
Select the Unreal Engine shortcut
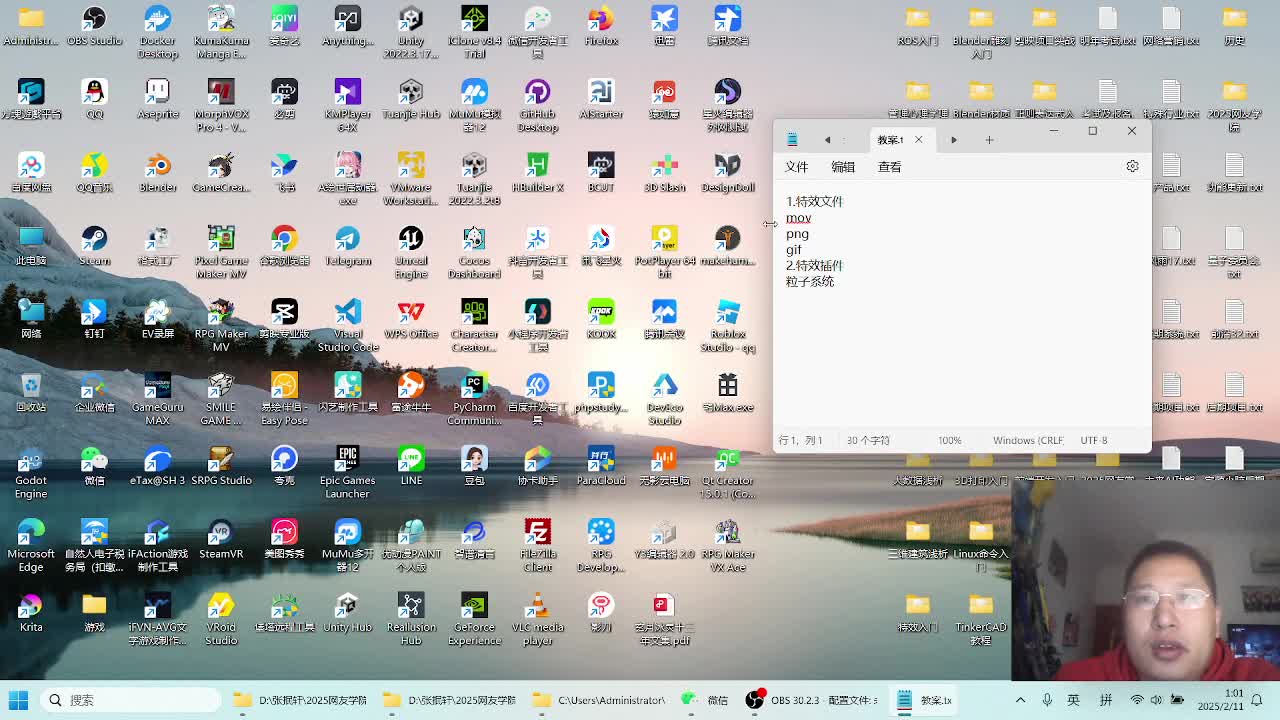411,252
